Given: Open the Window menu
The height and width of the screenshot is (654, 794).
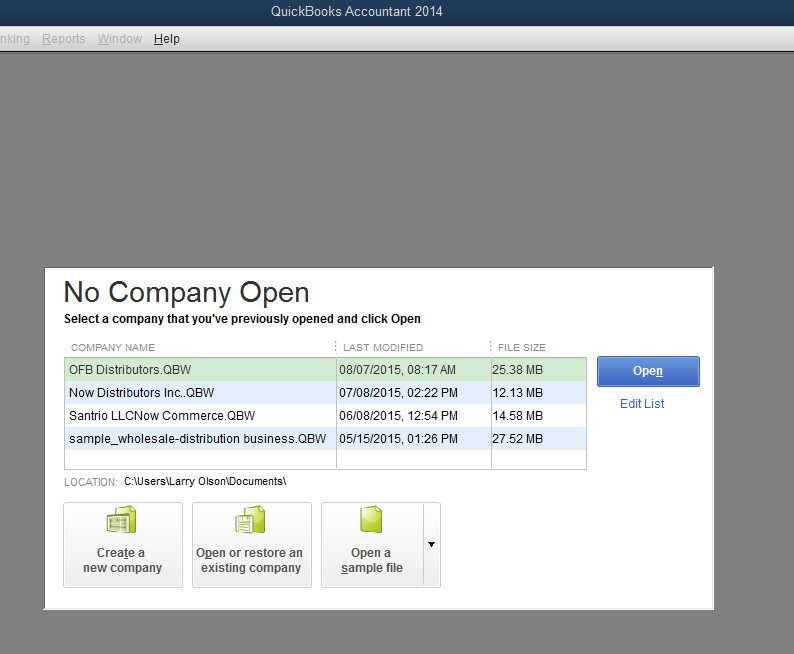Looking at the screenshot, I should pos(119,39).
